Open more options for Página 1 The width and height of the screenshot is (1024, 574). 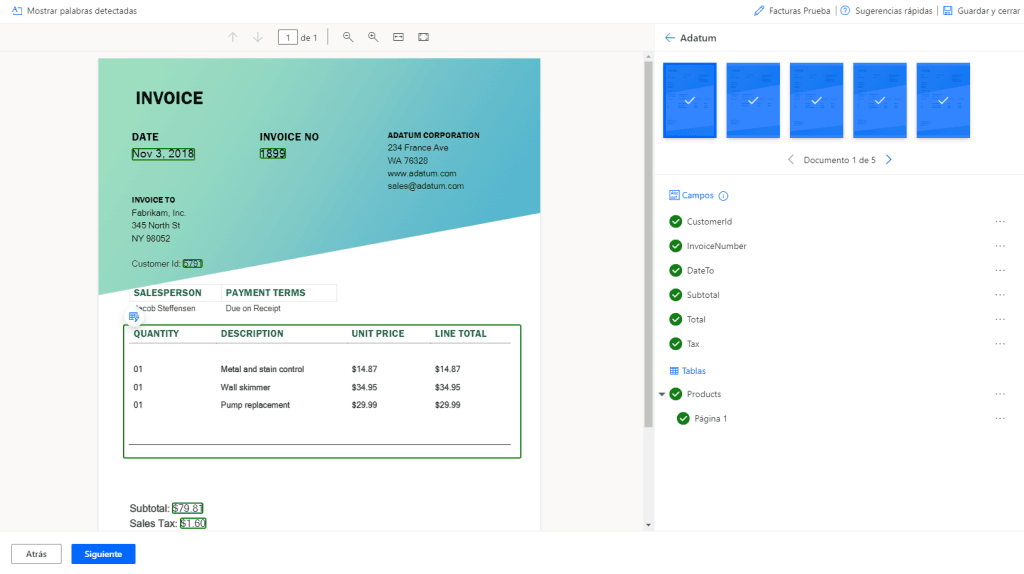coord(1000,419)
